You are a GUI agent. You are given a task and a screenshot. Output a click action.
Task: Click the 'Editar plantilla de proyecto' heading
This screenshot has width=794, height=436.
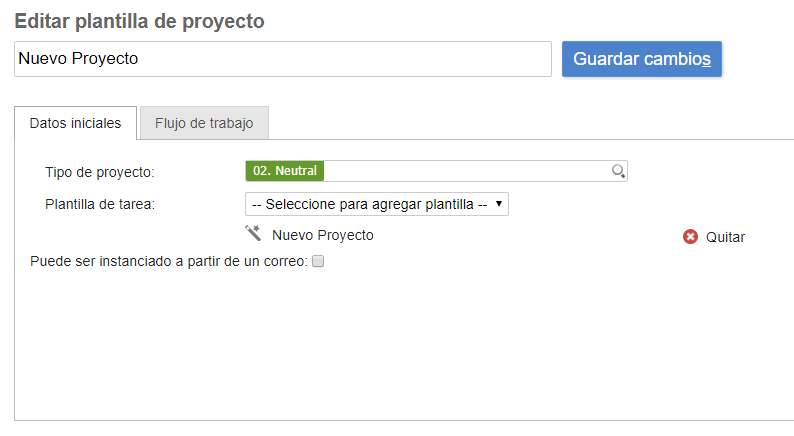[x=140, y=21]
